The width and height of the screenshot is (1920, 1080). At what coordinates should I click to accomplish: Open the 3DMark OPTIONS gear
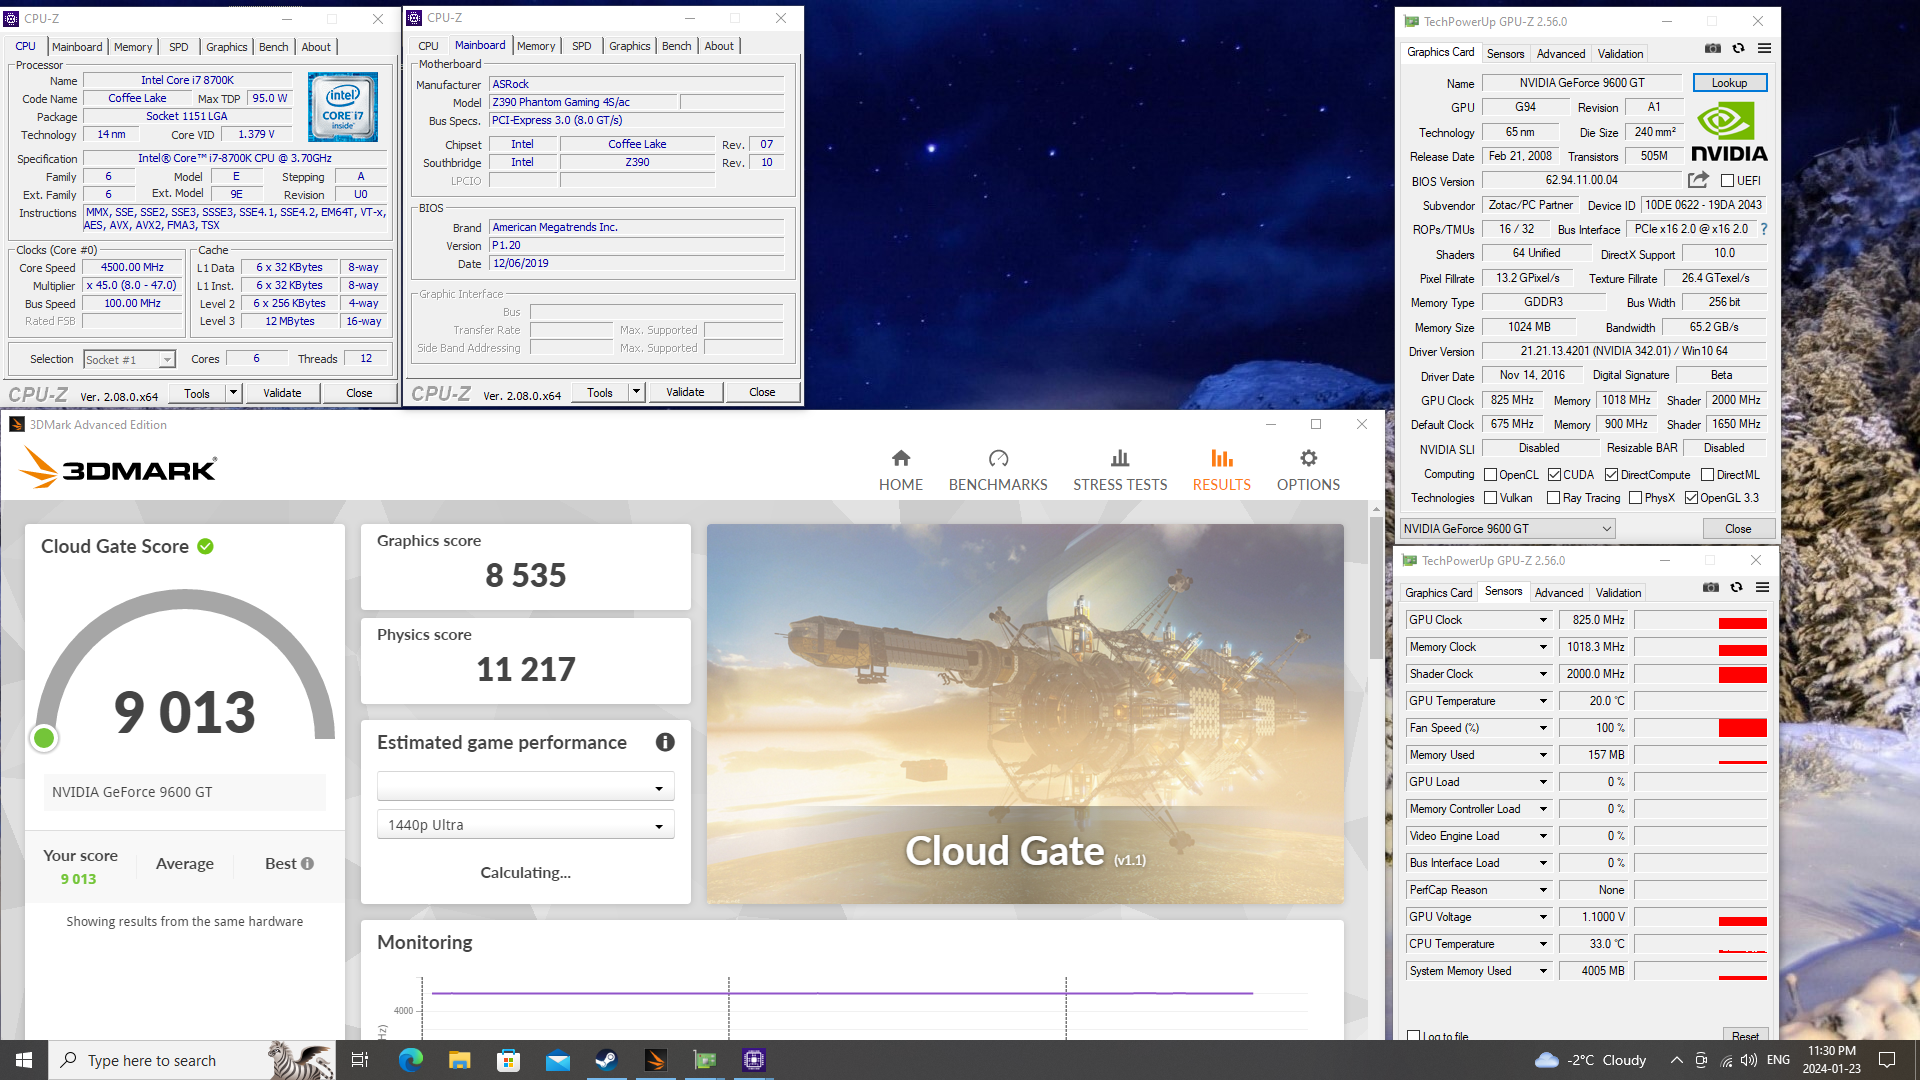click(x=1308, y=470)
